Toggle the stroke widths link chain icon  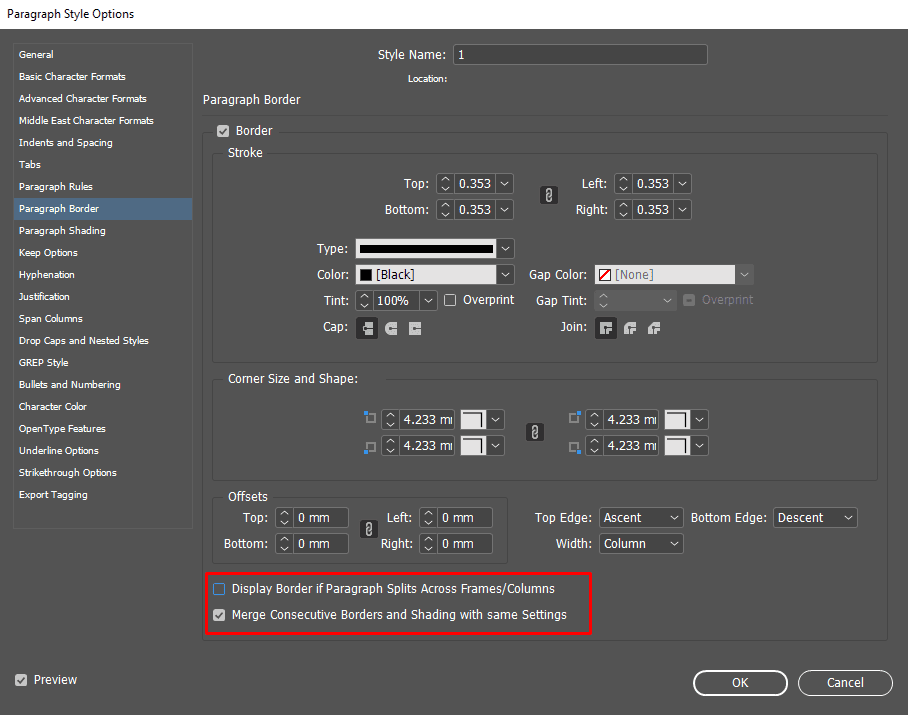548,196
